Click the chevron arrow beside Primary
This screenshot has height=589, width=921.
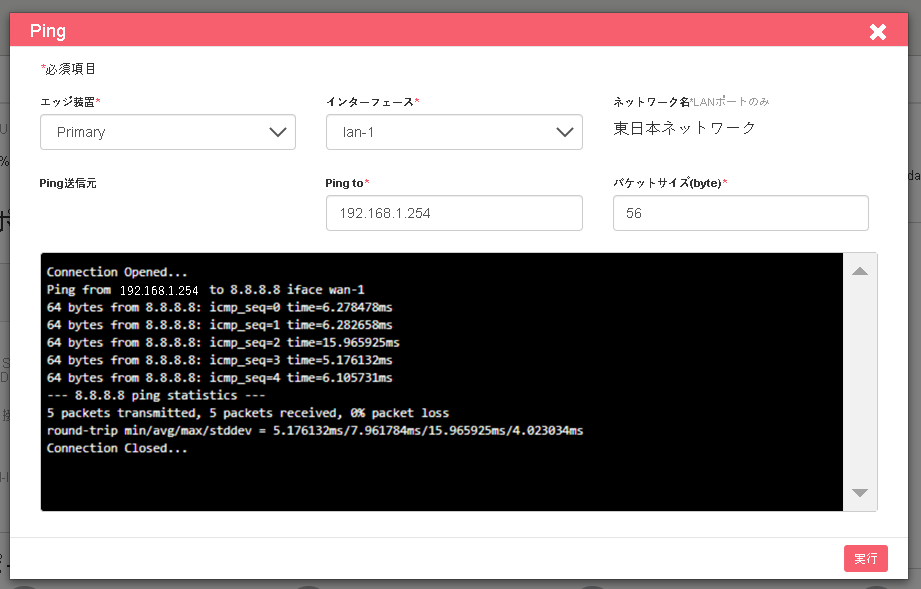point(278,132)
